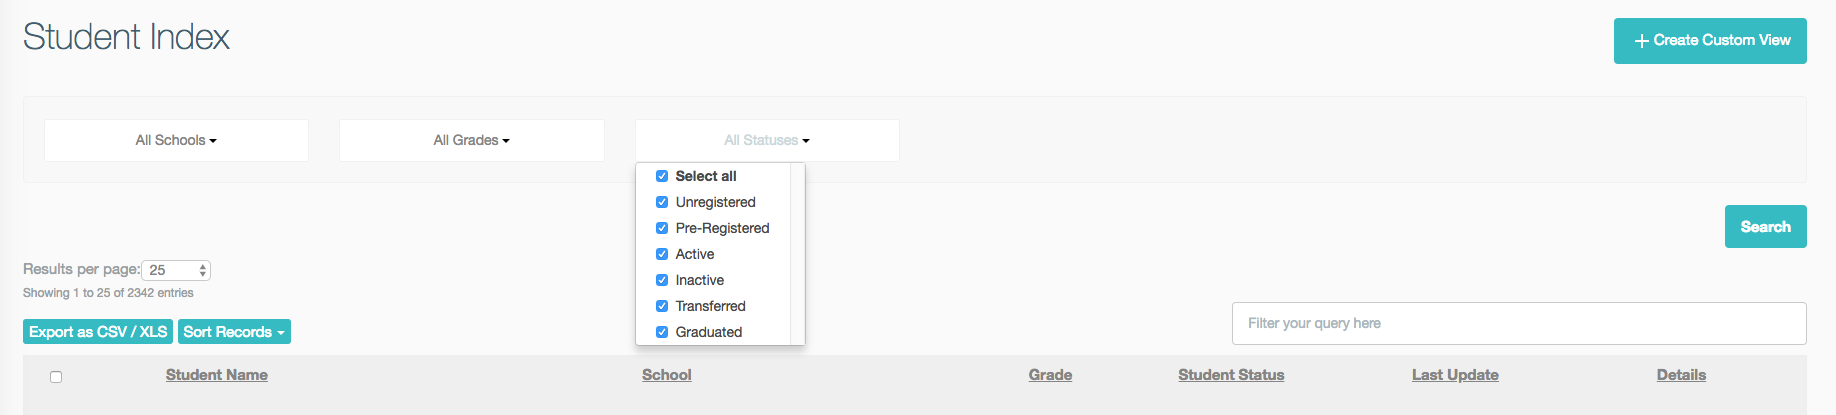Image resolution: width=1836 pixels, height=415 pixels.
Task: Uncheck the Active status checkbox
Action: pyautogui.click(x=662, y=254)
